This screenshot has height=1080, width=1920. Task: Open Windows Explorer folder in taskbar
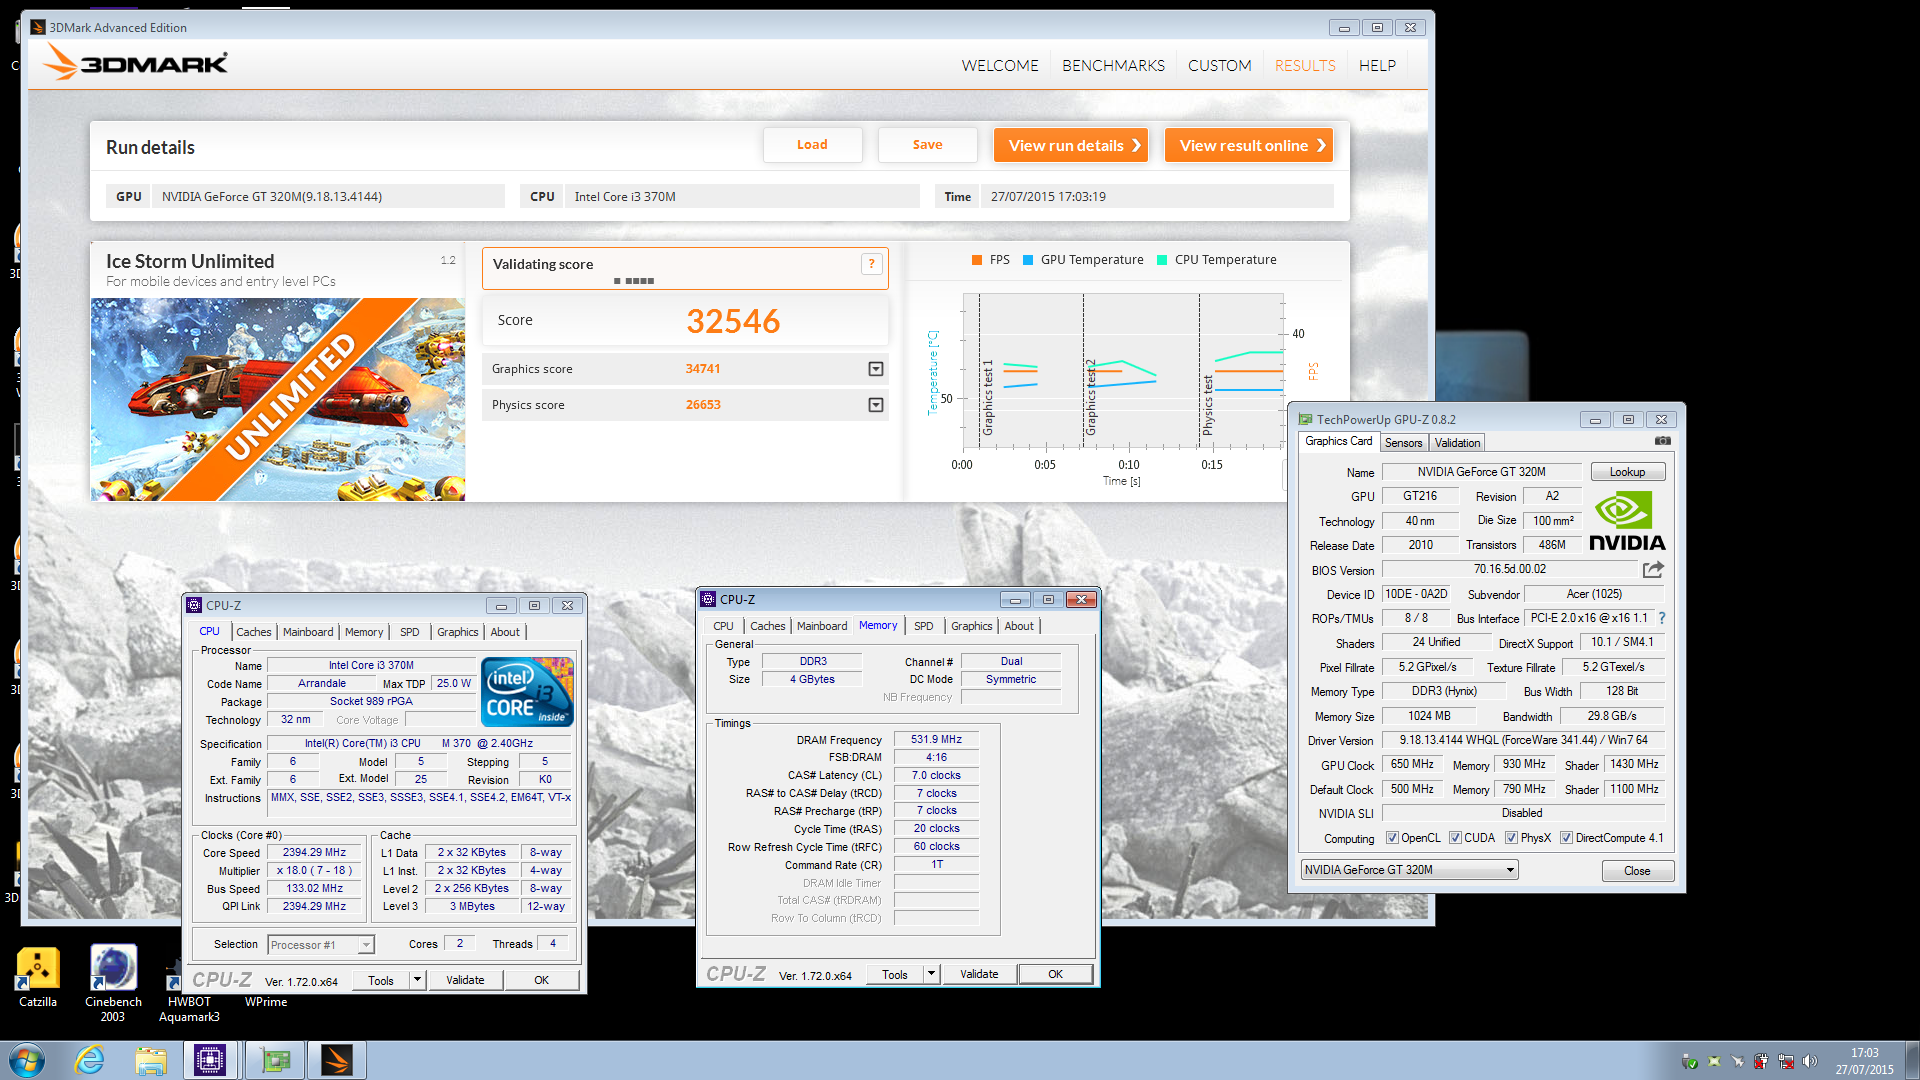pyautogui.click(x=151, y=1060)
